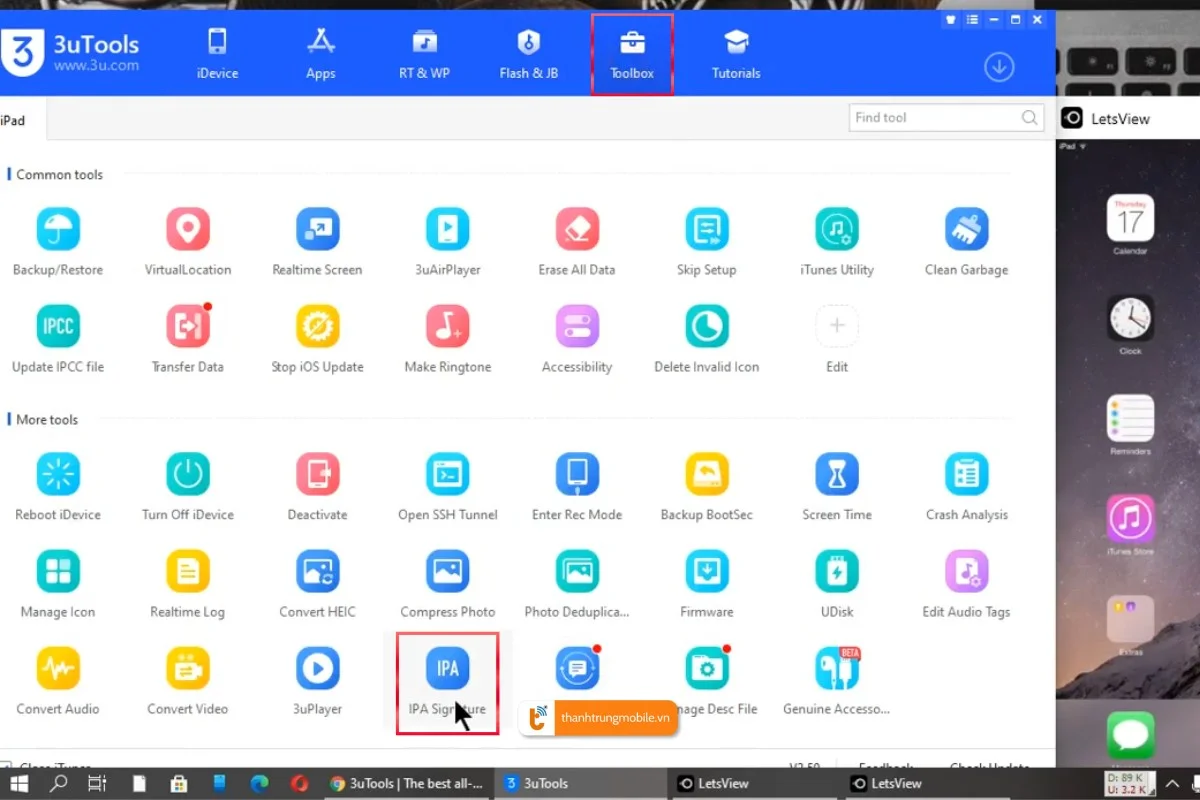Select Erase All Data tool

577,229
